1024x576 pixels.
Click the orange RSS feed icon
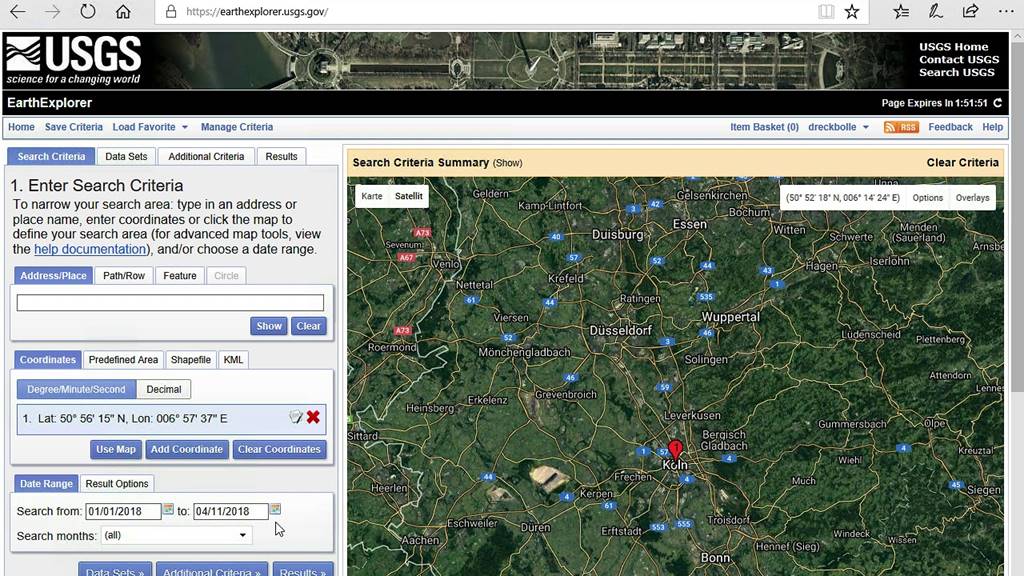coord(901,127)
